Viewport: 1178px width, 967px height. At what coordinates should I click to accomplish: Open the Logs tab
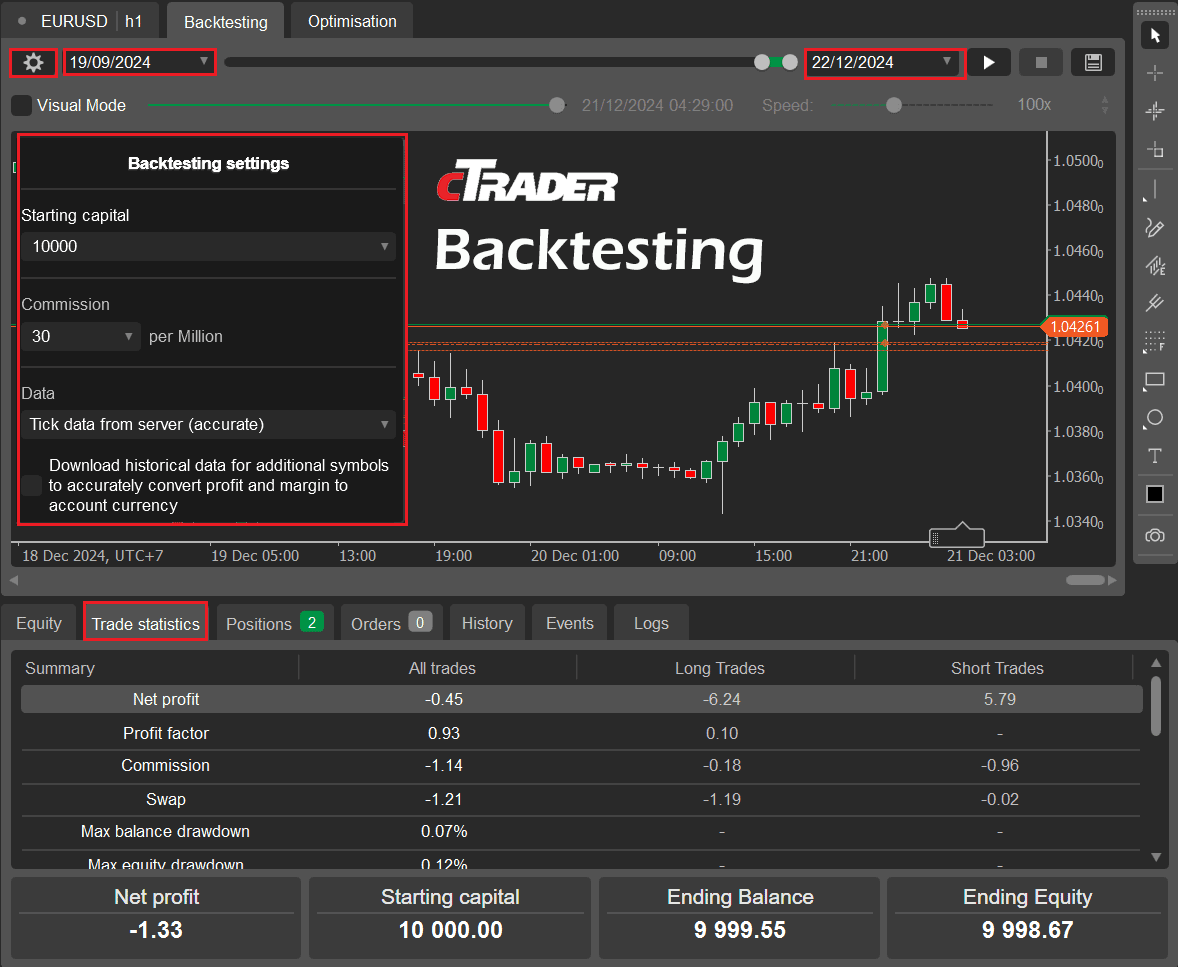click(651, 624)
